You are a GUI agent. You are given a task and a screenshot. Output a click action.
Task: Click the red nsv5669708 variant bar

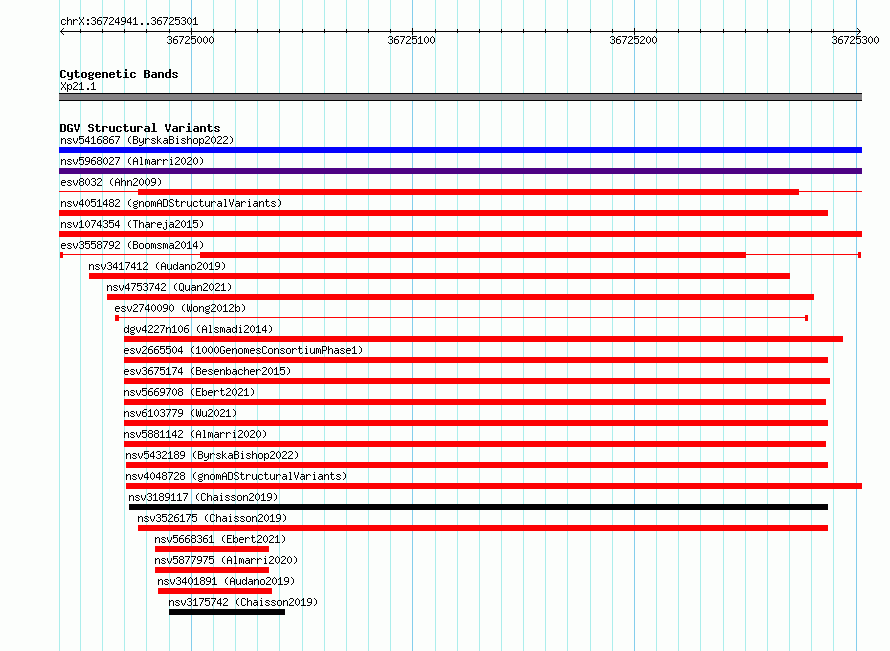(x=475, y=402)
